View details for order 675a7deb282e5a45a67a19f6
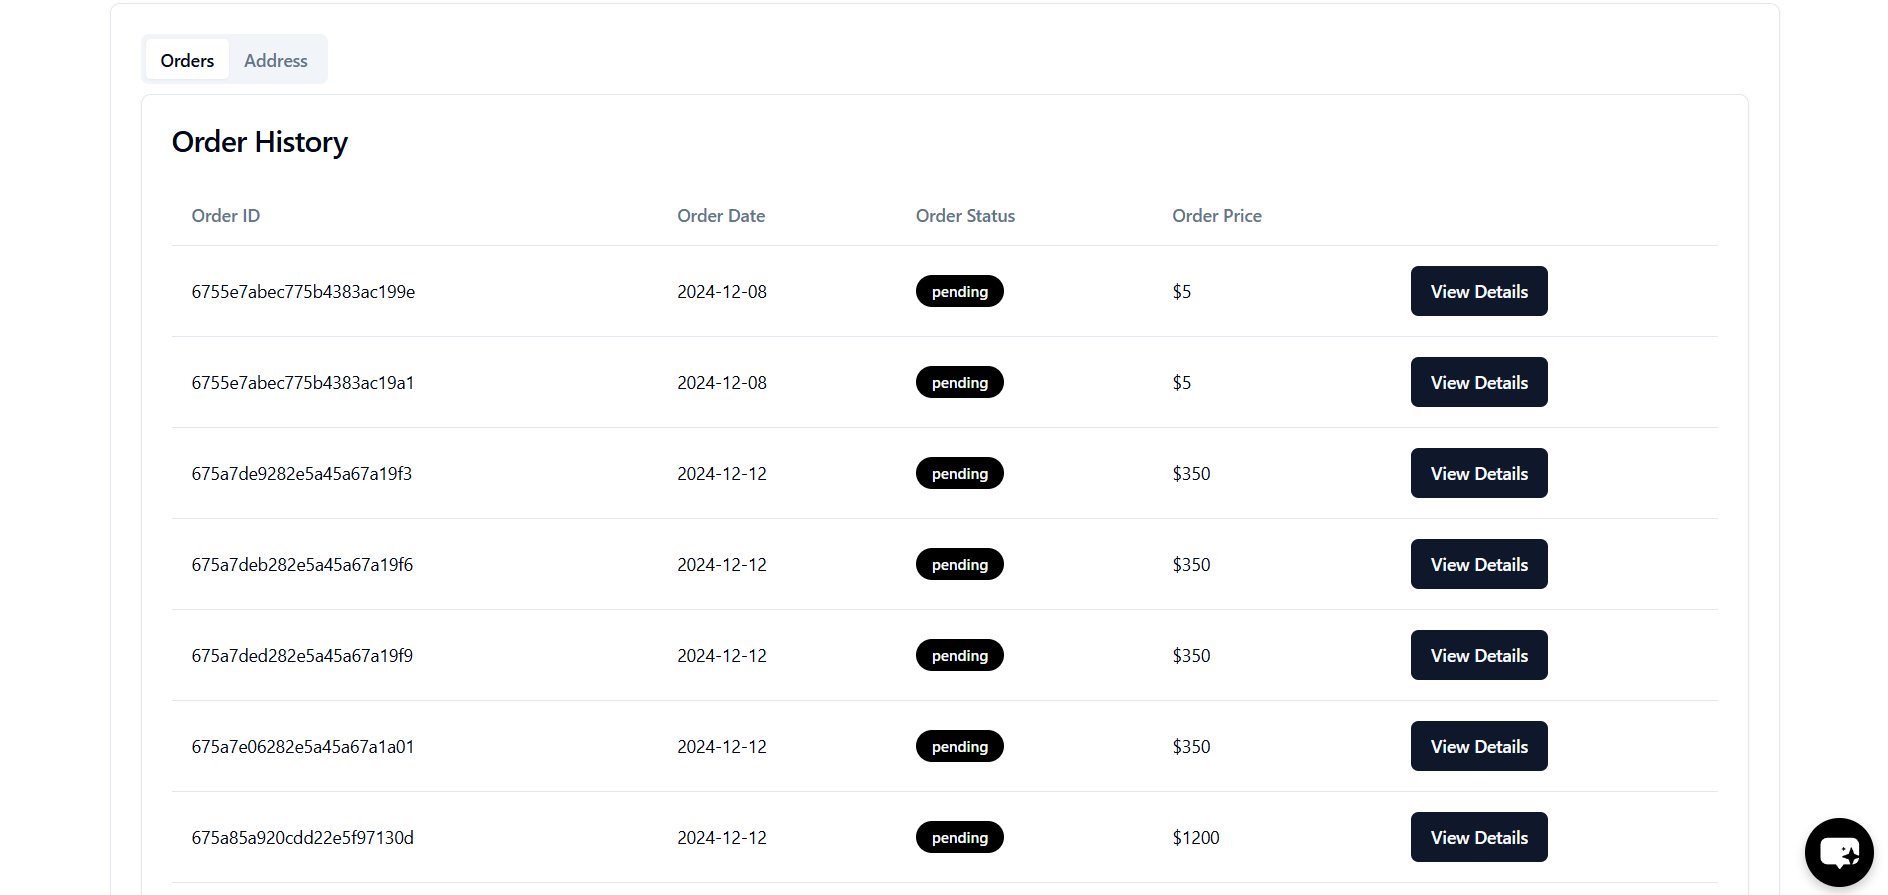Screen dimensions: 1888x895 [1478, 564]
